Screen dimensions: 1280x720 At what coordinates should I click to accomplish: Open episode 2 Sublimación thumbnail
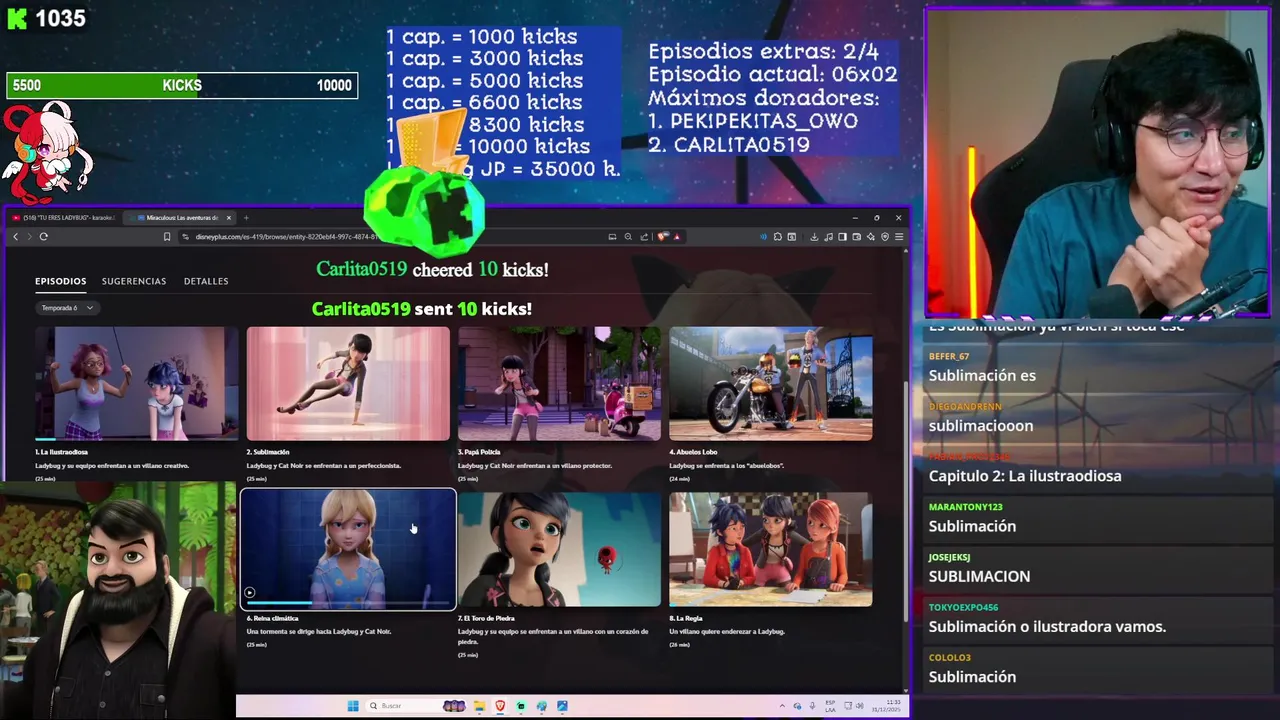pyautogui.click(x=348, y=383)
